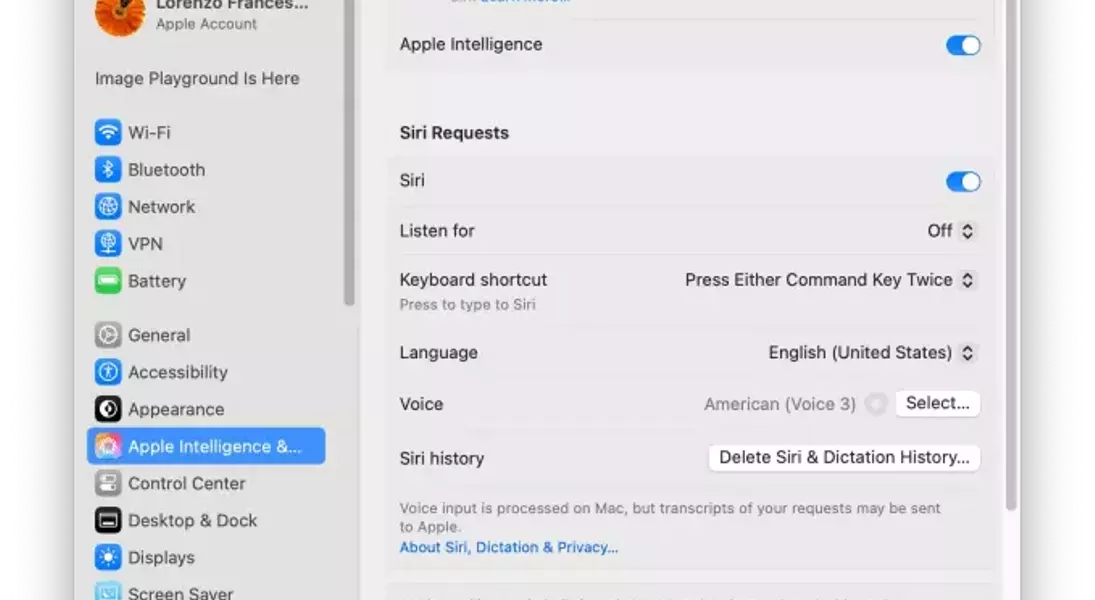Disable the Siri toggle
Screen dimensions: 1095x600
click(x=963, y=182)
